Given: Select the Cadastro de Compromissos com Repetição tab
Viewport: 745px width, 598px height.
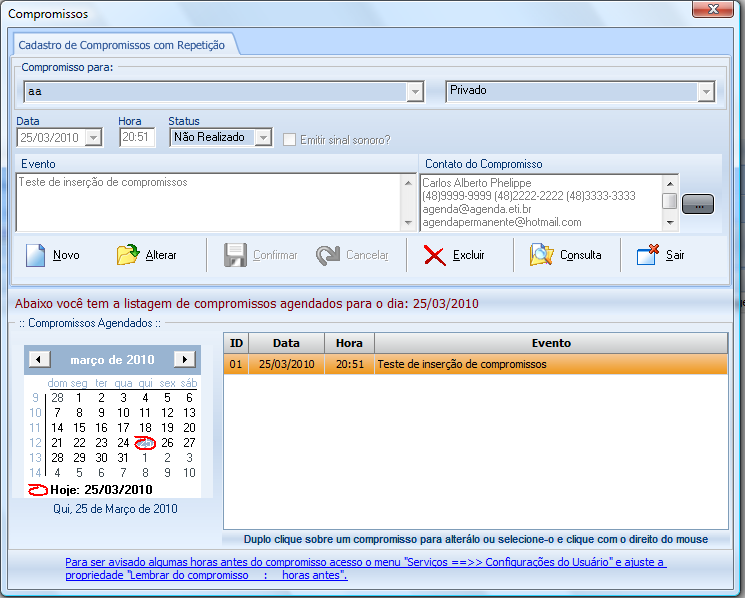Looking at the screenshot, I should (122, 45).
